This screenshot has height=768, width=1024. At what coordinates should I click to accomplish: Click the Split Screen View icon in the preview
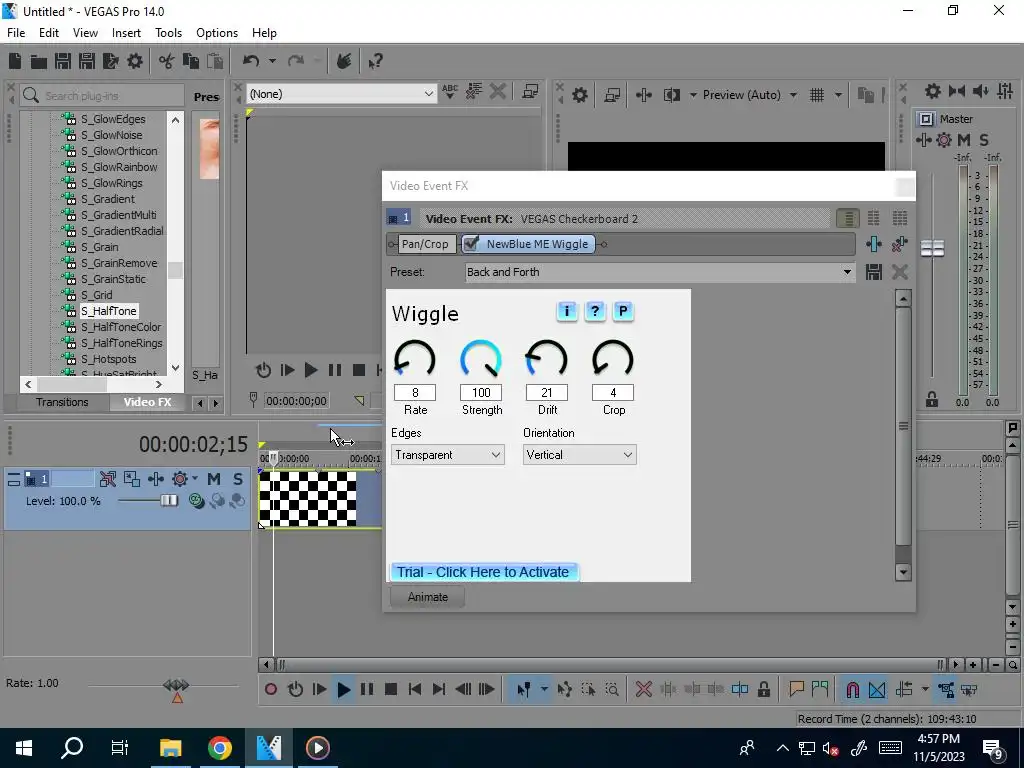point(671,95)
